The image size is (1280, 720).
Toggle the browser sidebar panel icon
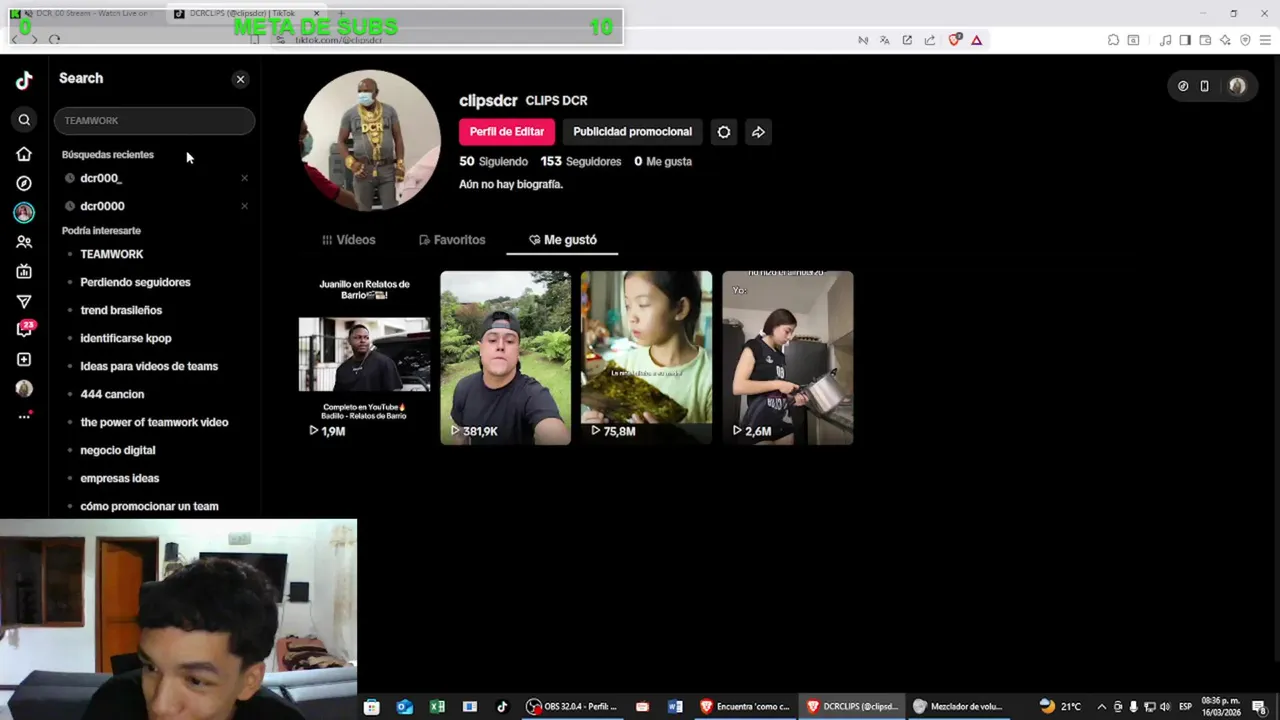(1185, 40)
